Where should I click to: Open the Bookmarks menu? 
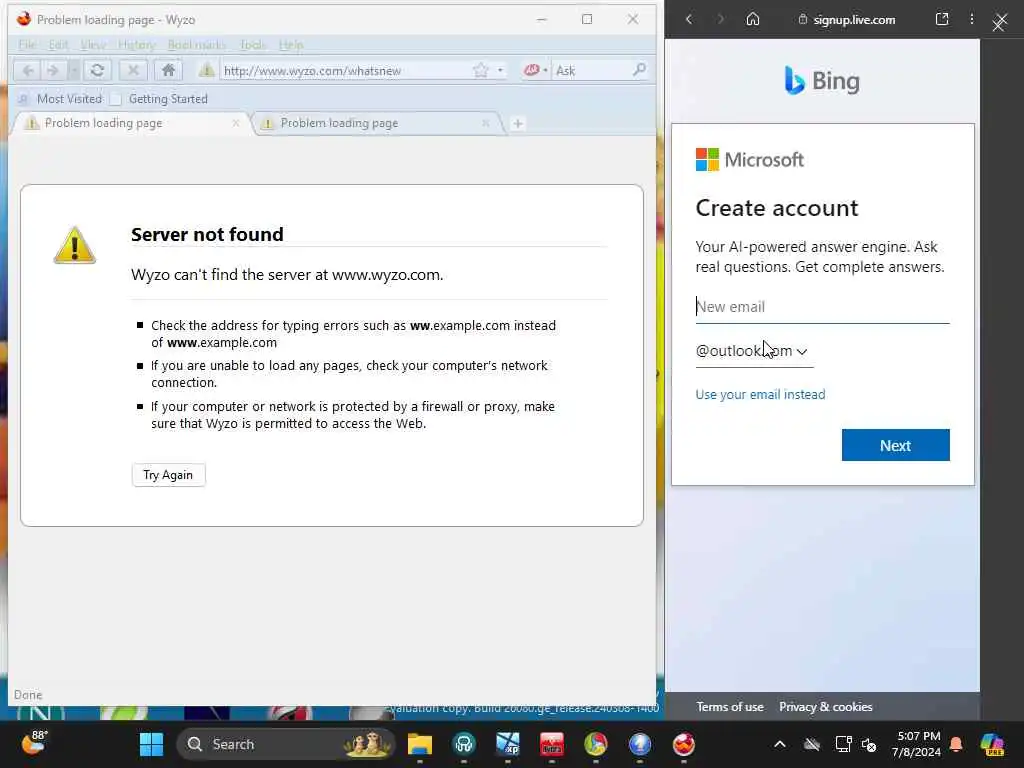197,44
